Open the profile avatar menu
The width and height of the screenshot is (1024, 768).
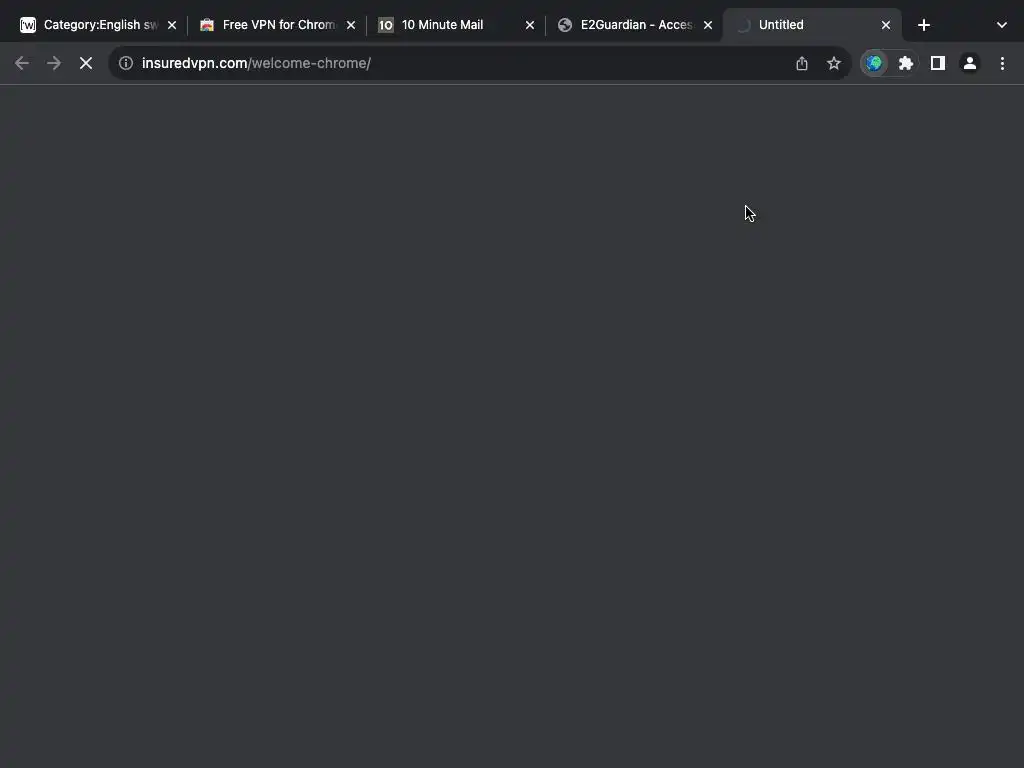click(970, 63)
